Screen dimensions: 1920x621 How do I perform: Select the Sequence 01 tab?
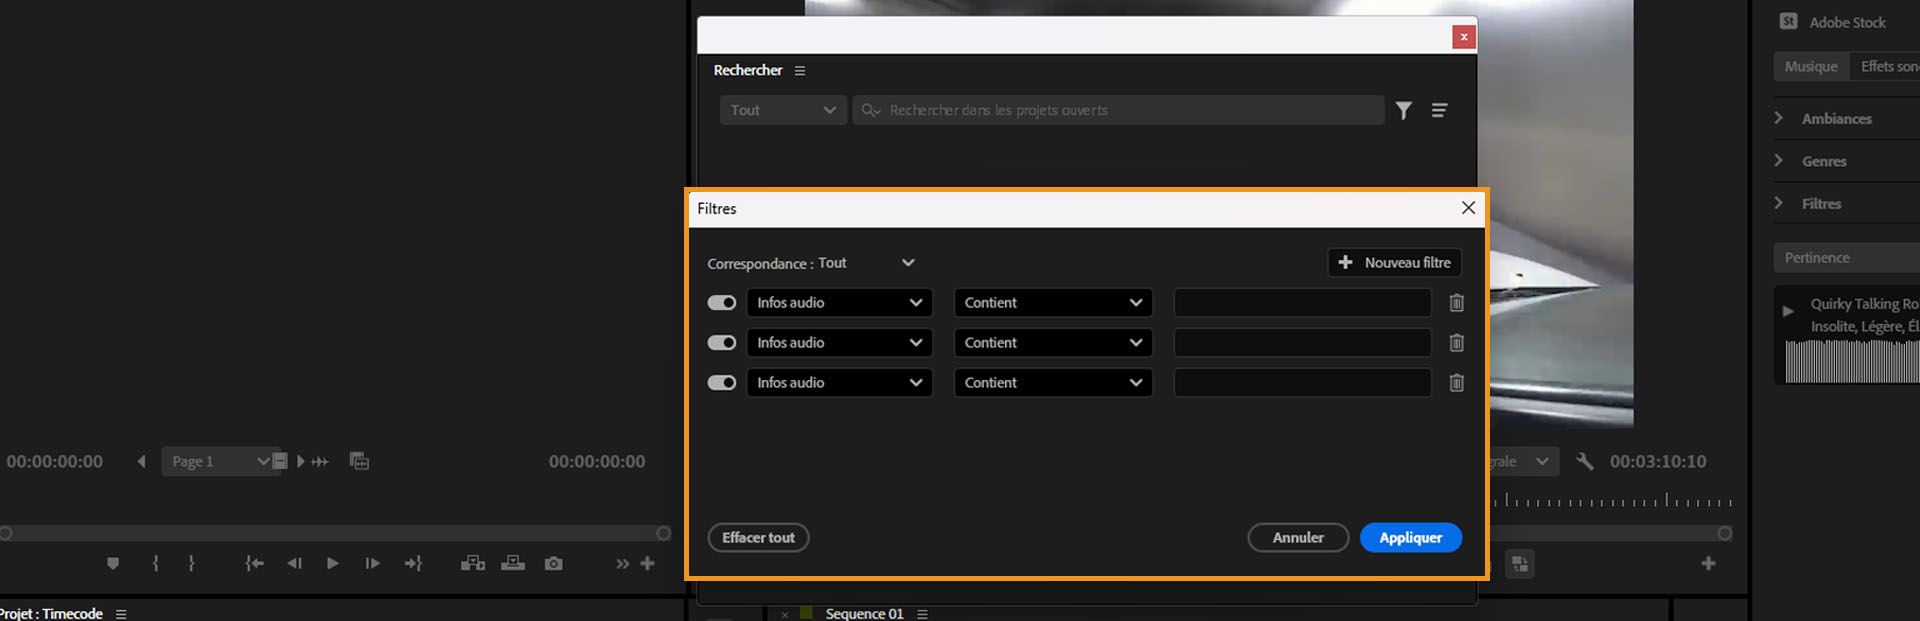pos(864,614)
